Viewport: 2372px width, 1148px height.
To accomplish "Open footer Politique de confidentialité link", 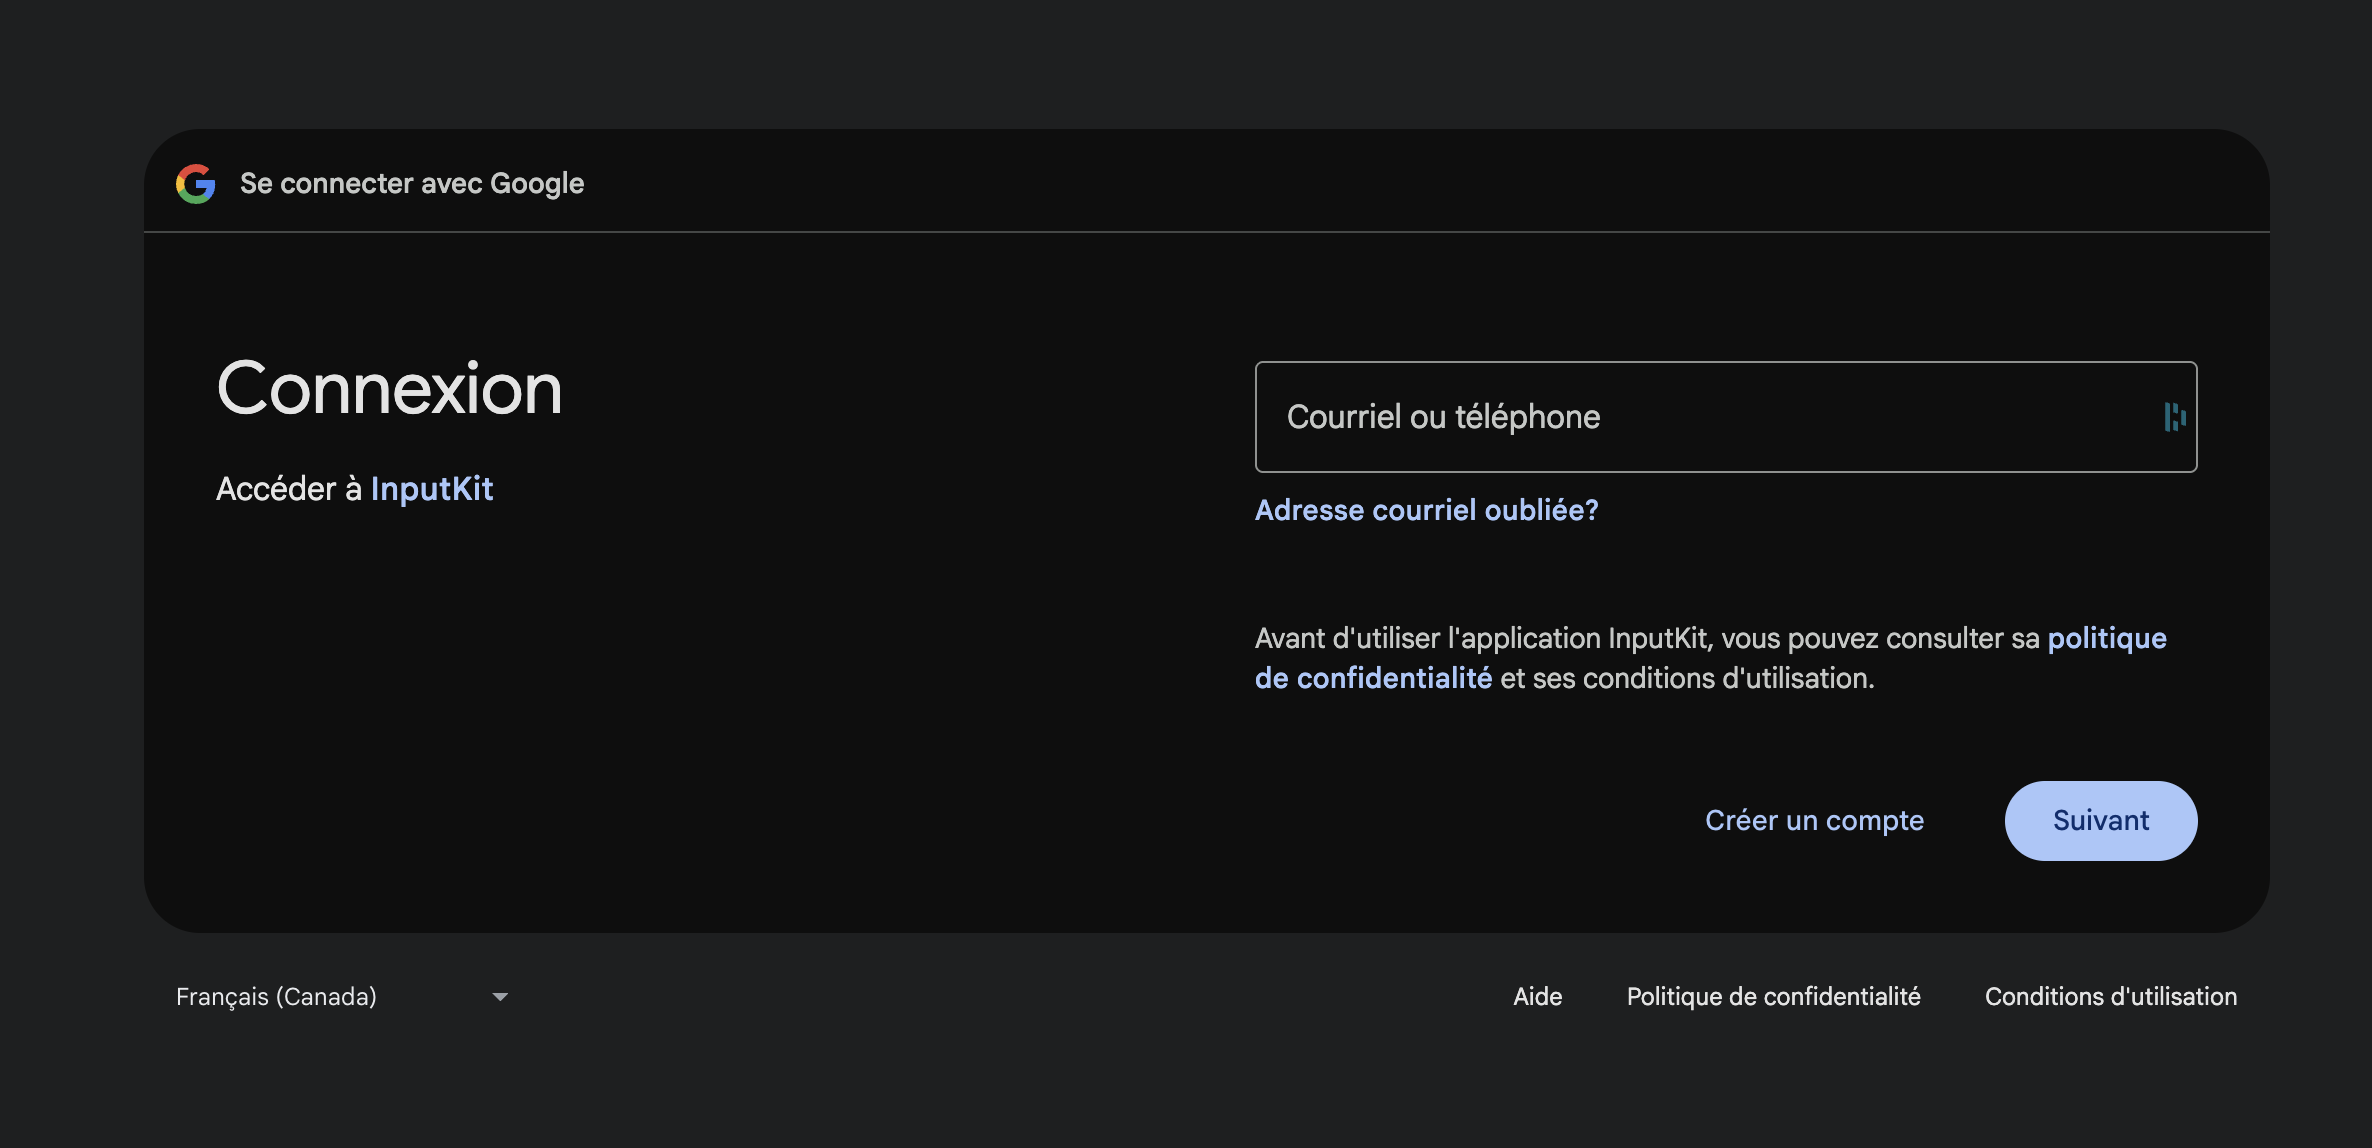I will pos(1773,997).
